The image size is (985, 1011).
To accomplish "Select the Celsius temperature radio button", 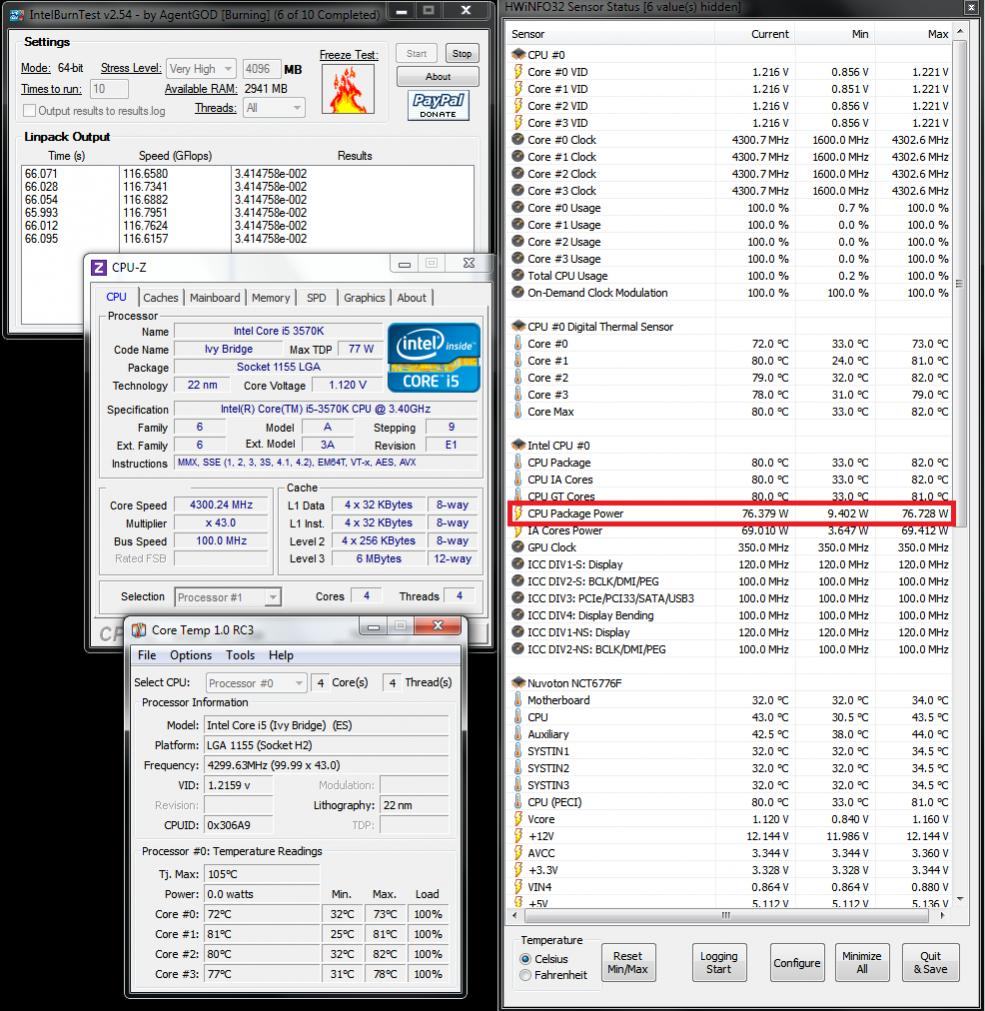I will [x=525, y=959].
